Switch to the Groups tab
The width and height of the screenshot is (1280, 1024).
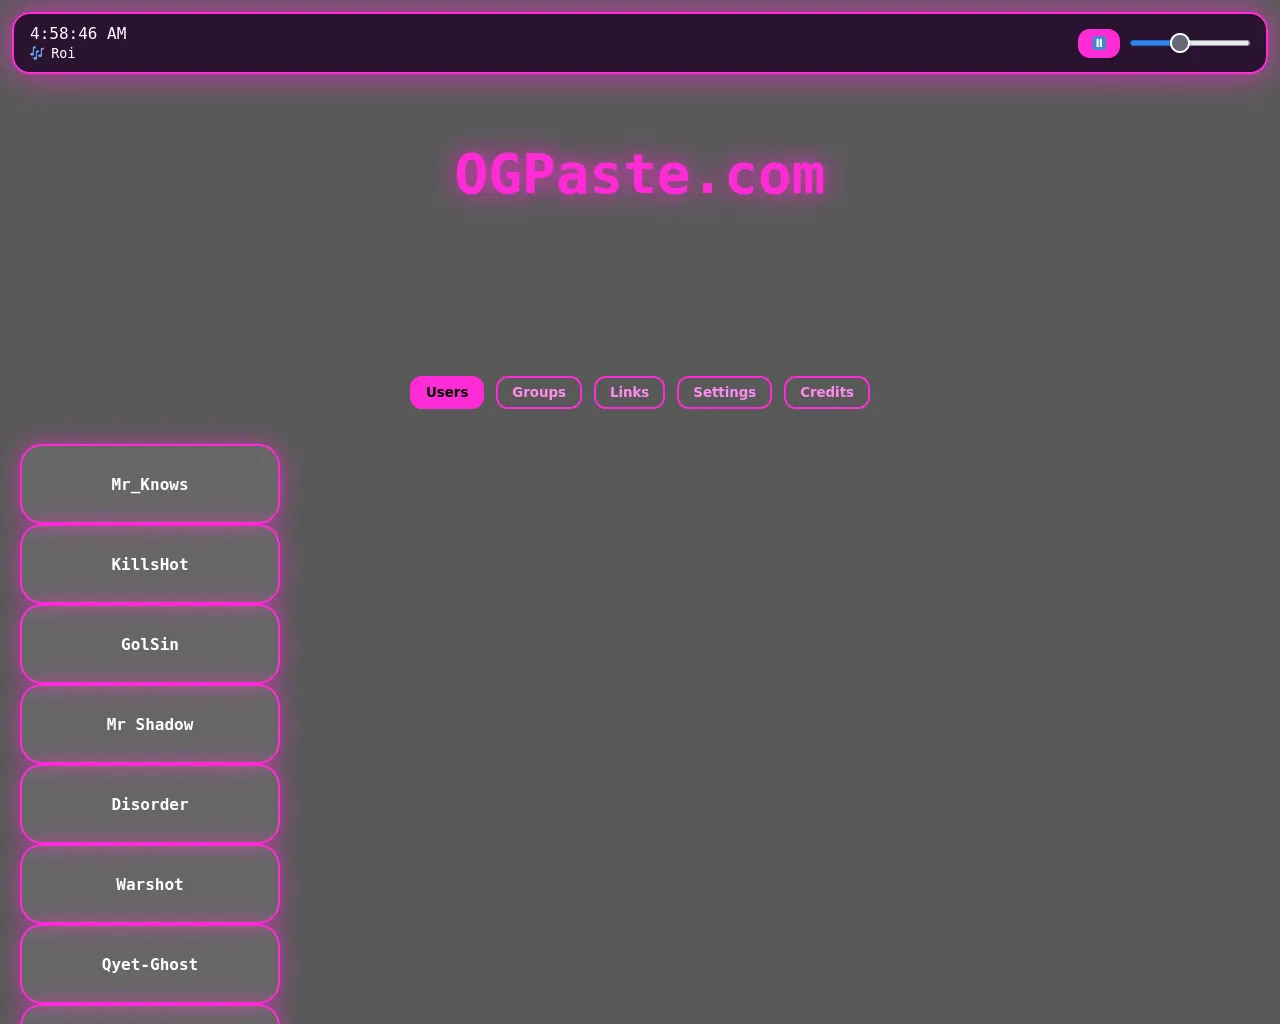click(539, 392)
